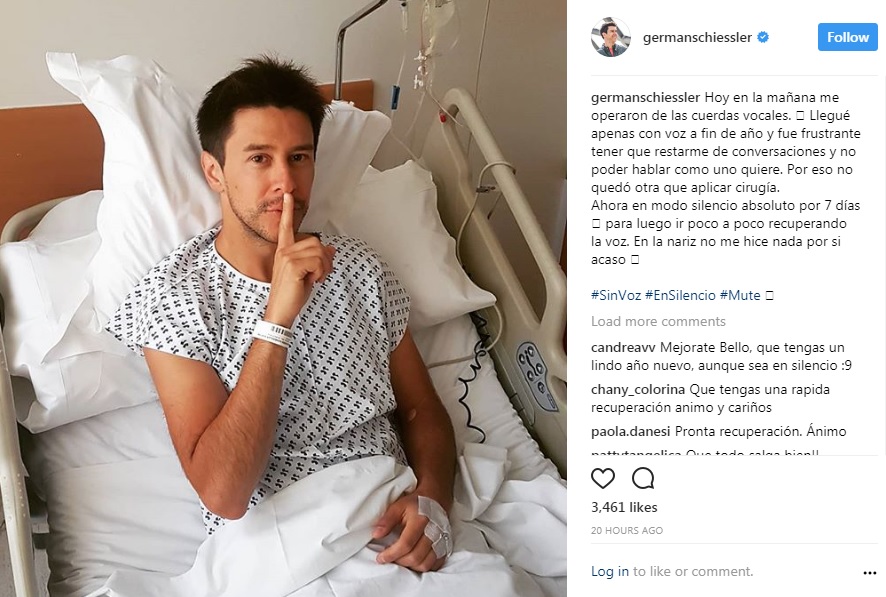Click the heart like icon
The image size is (886, 597).
tap(603, 478)
